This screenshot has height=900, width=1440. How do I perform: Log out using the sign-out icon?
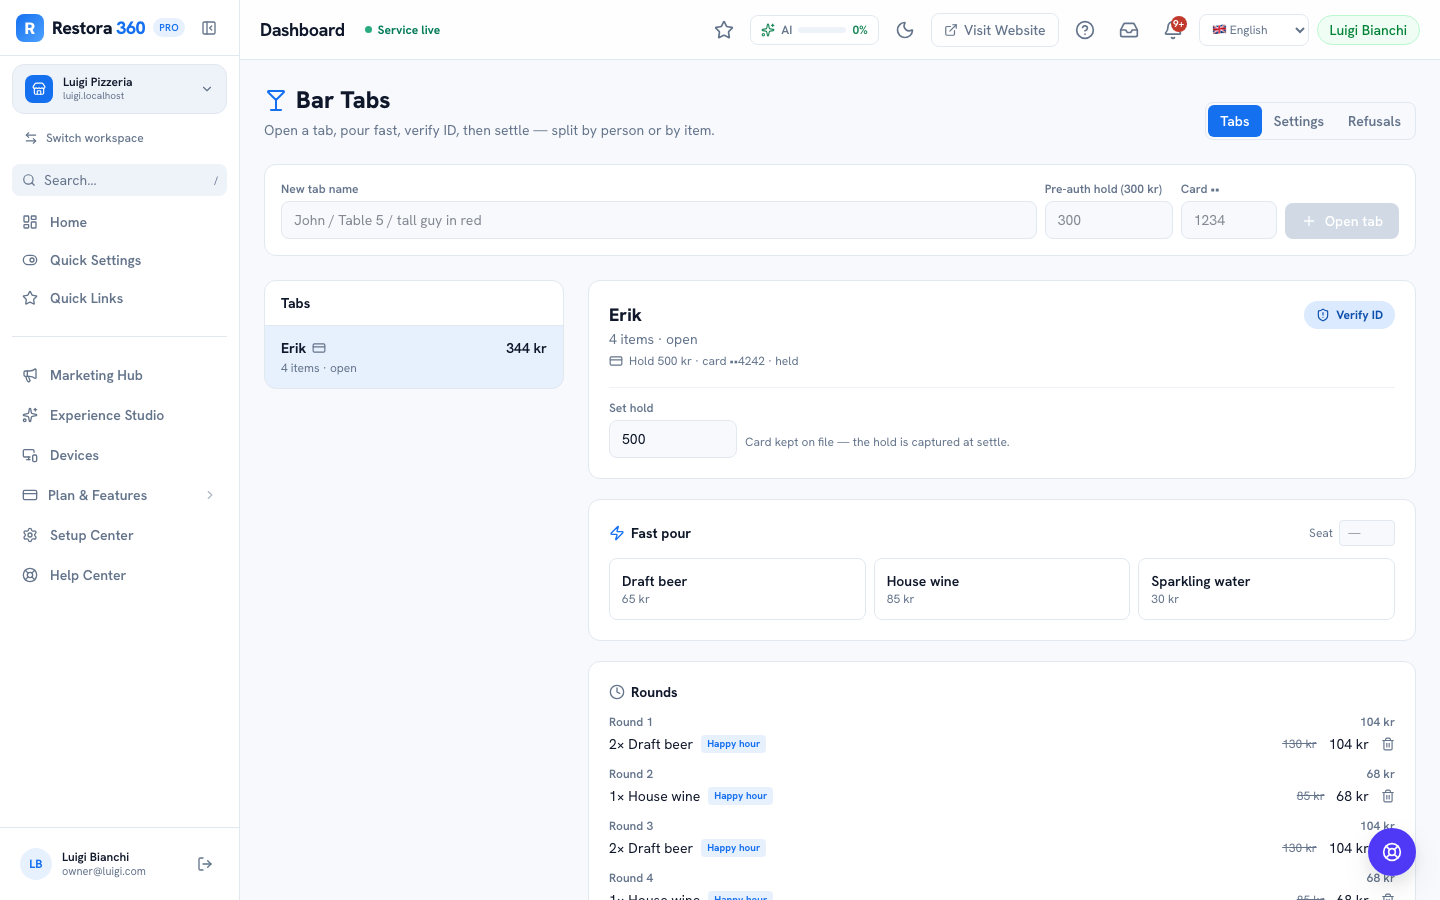(205, 864)
